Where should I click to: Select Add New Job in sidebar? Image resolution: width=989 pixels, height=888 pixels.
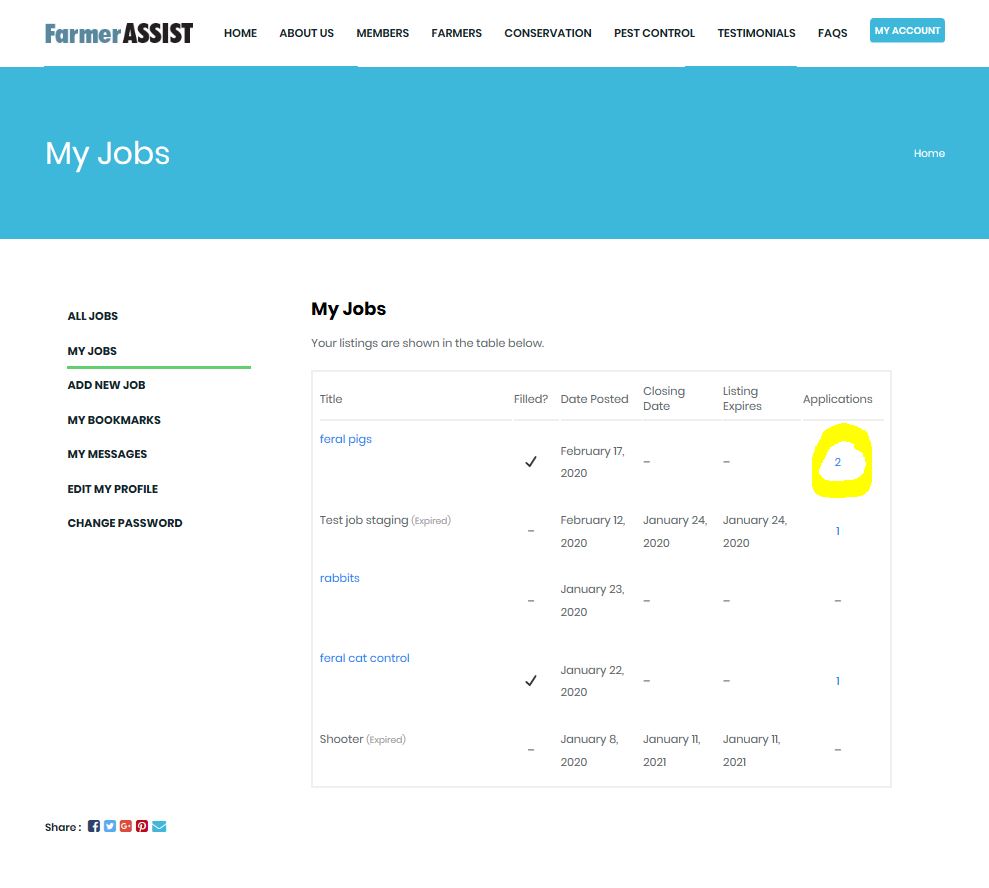(x=106, y=385)
